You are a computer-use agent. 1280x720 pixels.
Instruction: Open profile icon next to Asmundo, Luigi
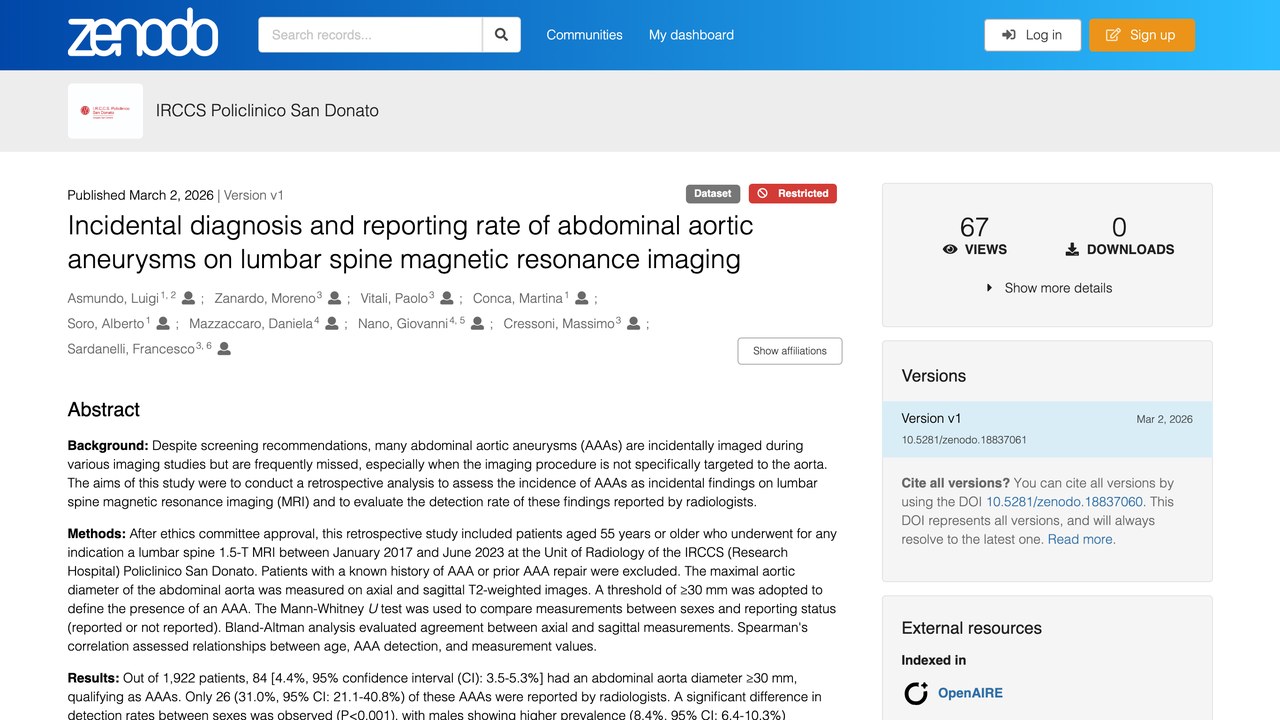[x=188, y=298]
